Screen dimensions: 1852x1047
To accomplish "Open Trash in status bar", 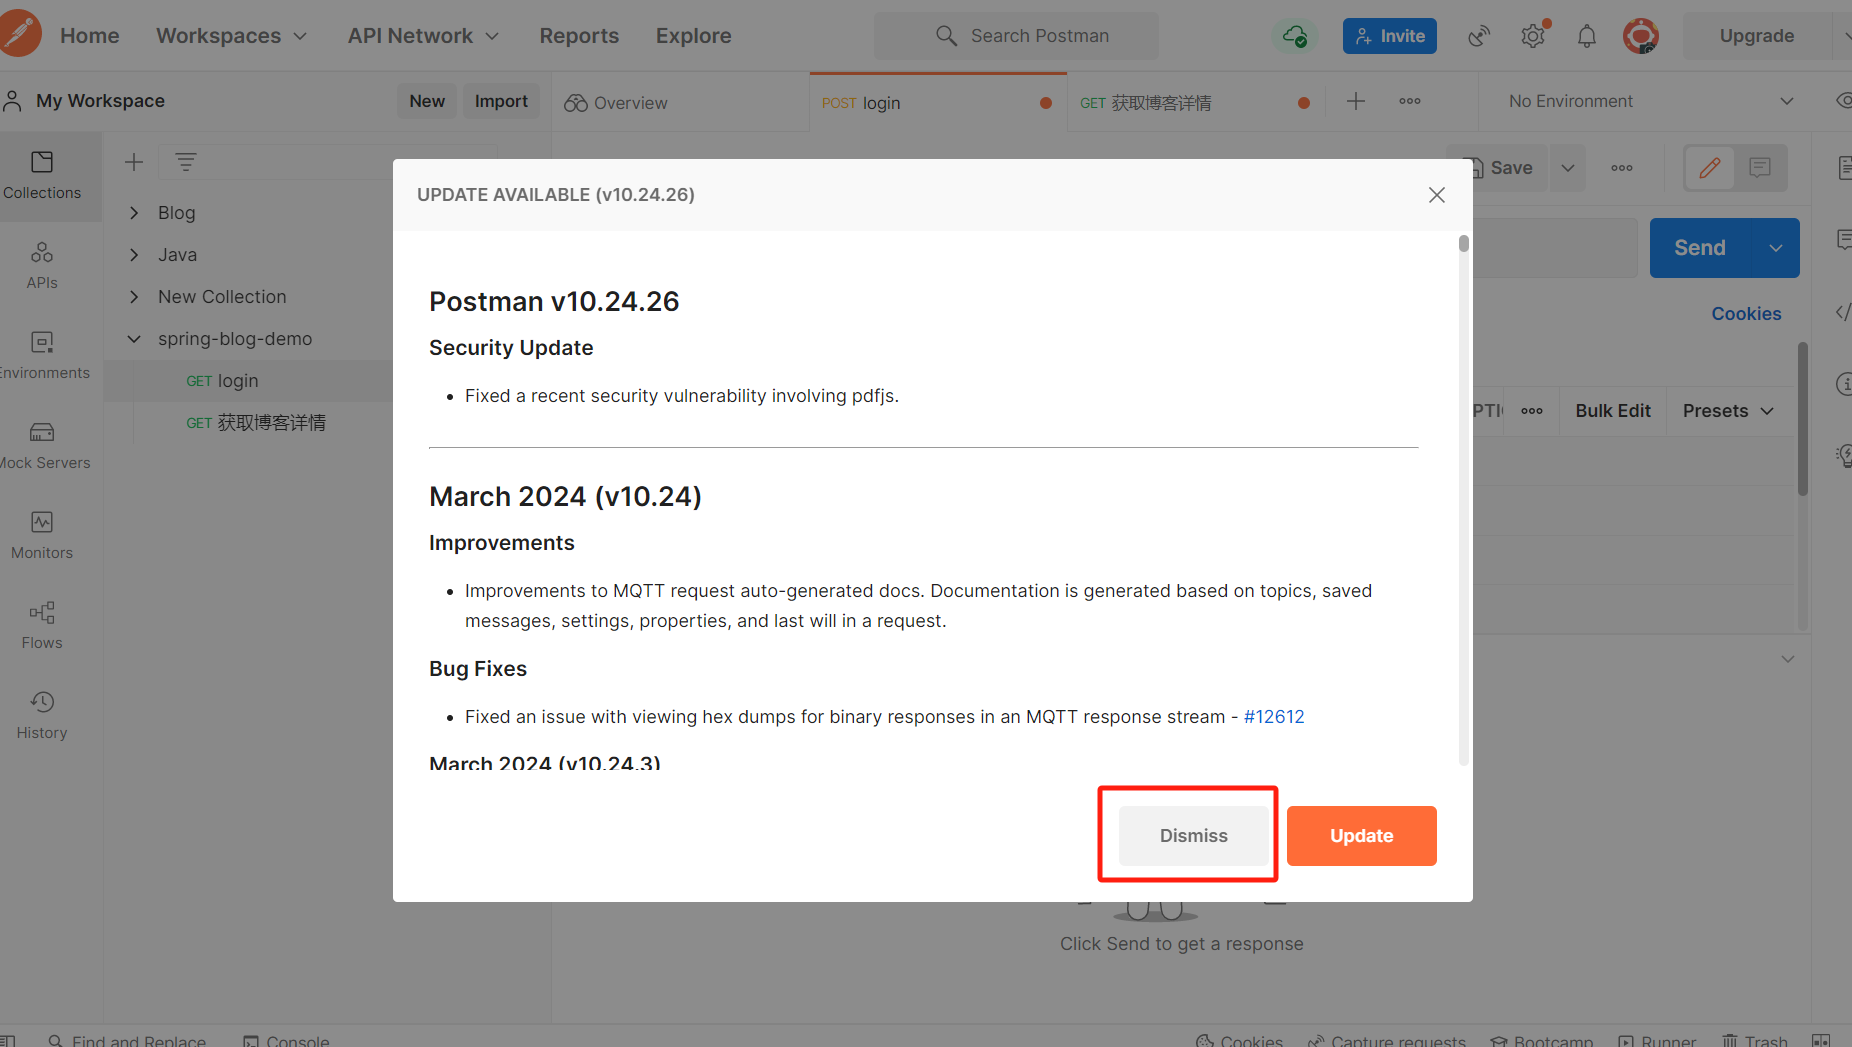I will click(x=1754, y=1040).
